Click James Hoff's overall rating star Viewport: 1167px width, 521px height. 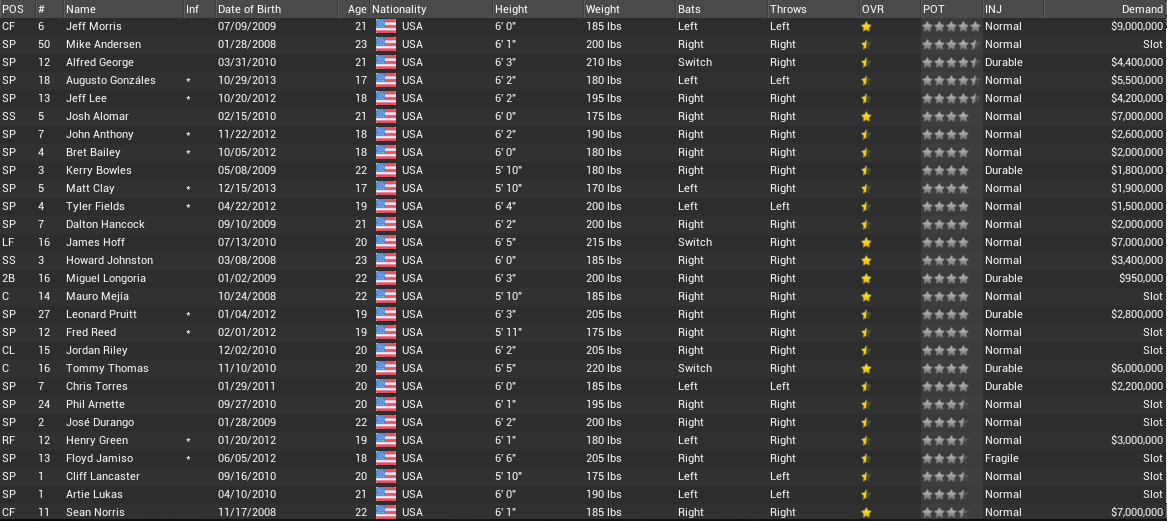pos(866,243)
